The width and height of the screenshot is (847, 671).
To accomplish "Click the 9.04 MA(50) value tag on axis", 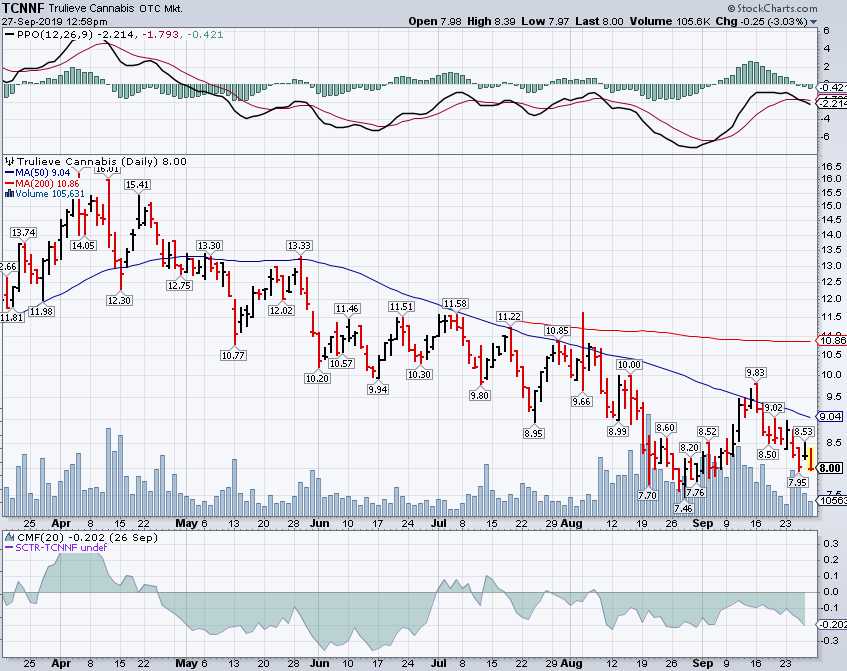I will [831, 416].
